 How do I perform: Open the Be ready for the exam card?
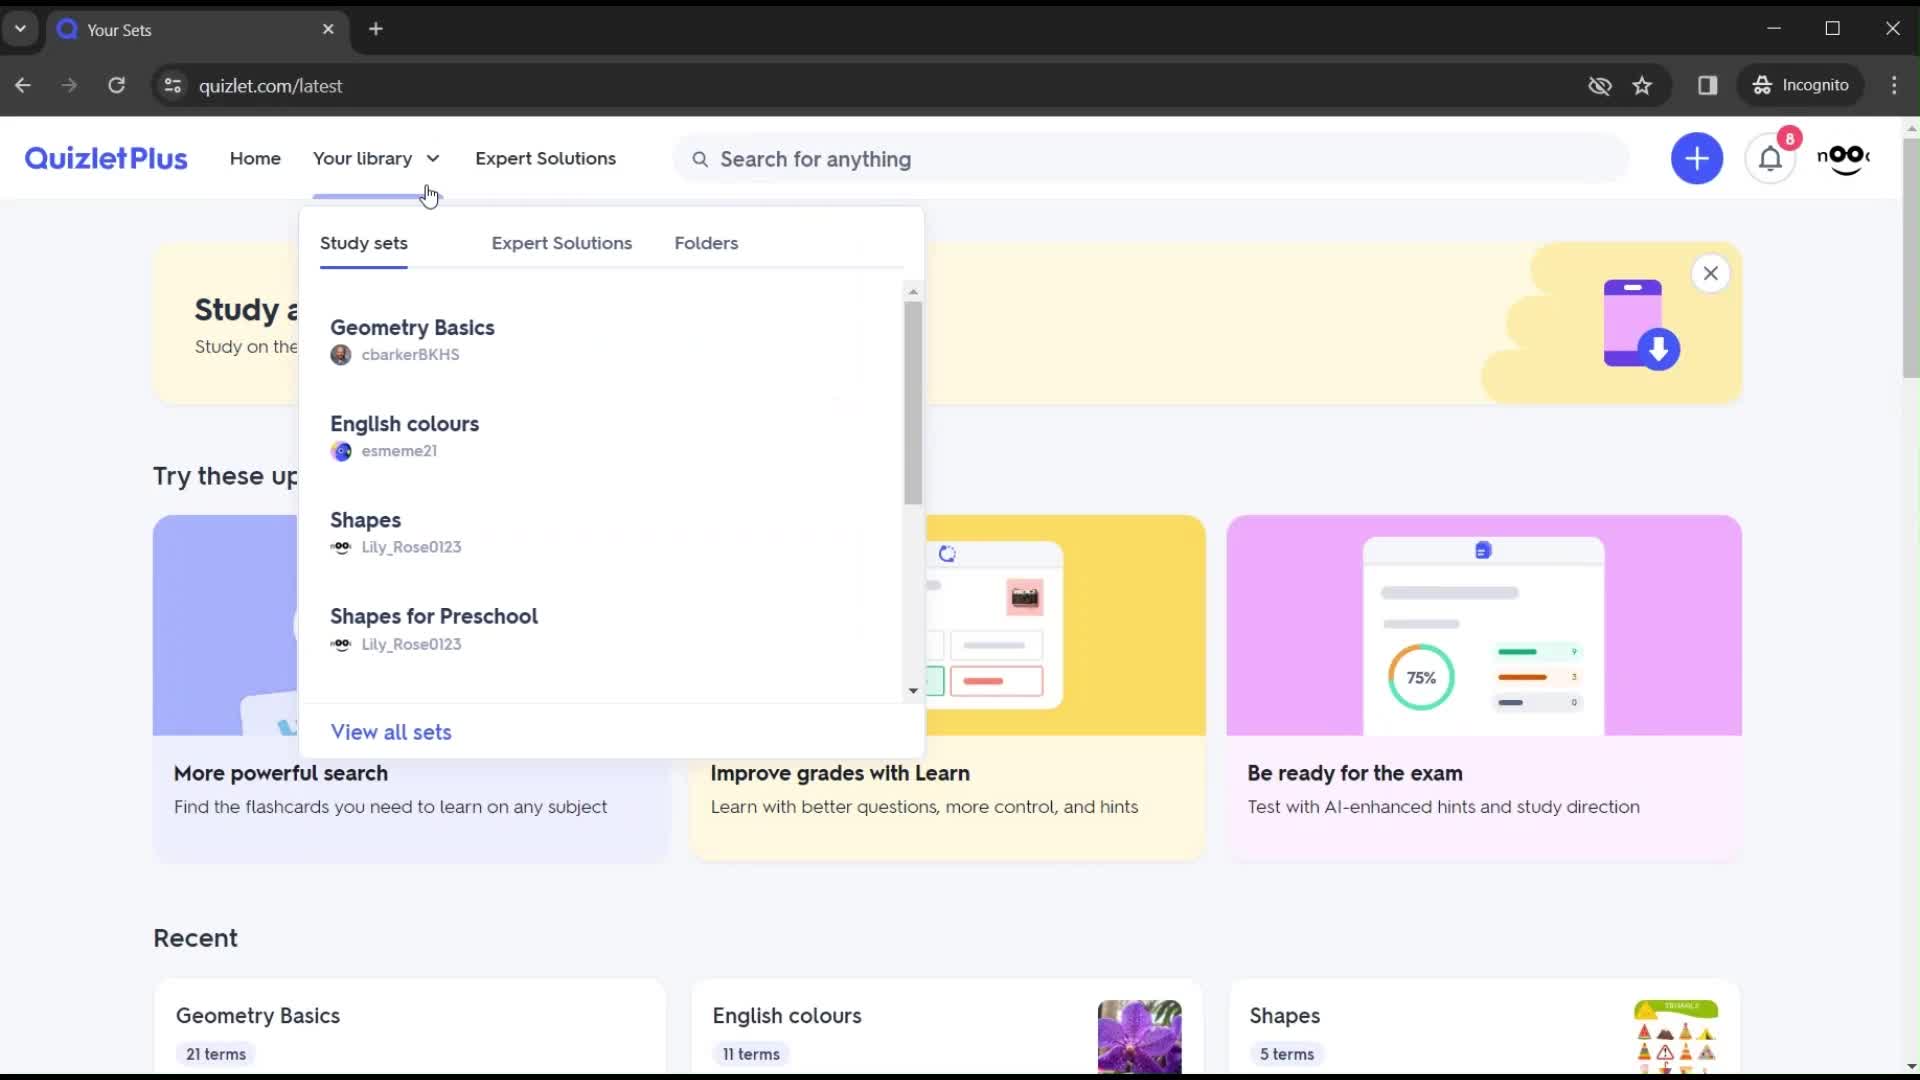[1484, 687]
